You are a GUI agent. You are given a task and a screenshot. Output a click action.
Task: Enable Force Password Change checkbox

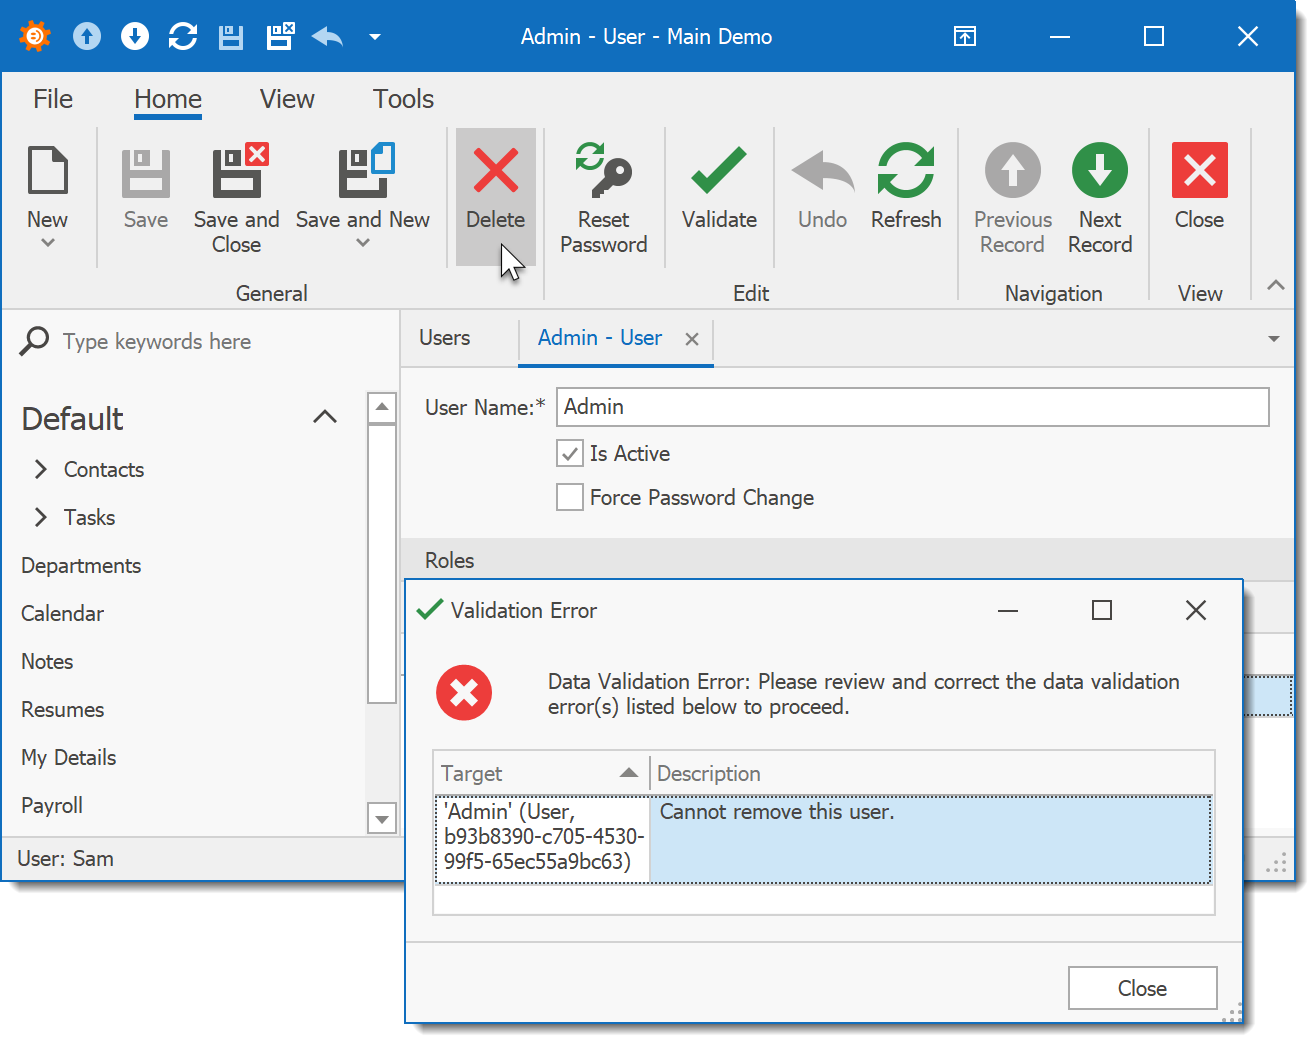[x=570, y=498]
